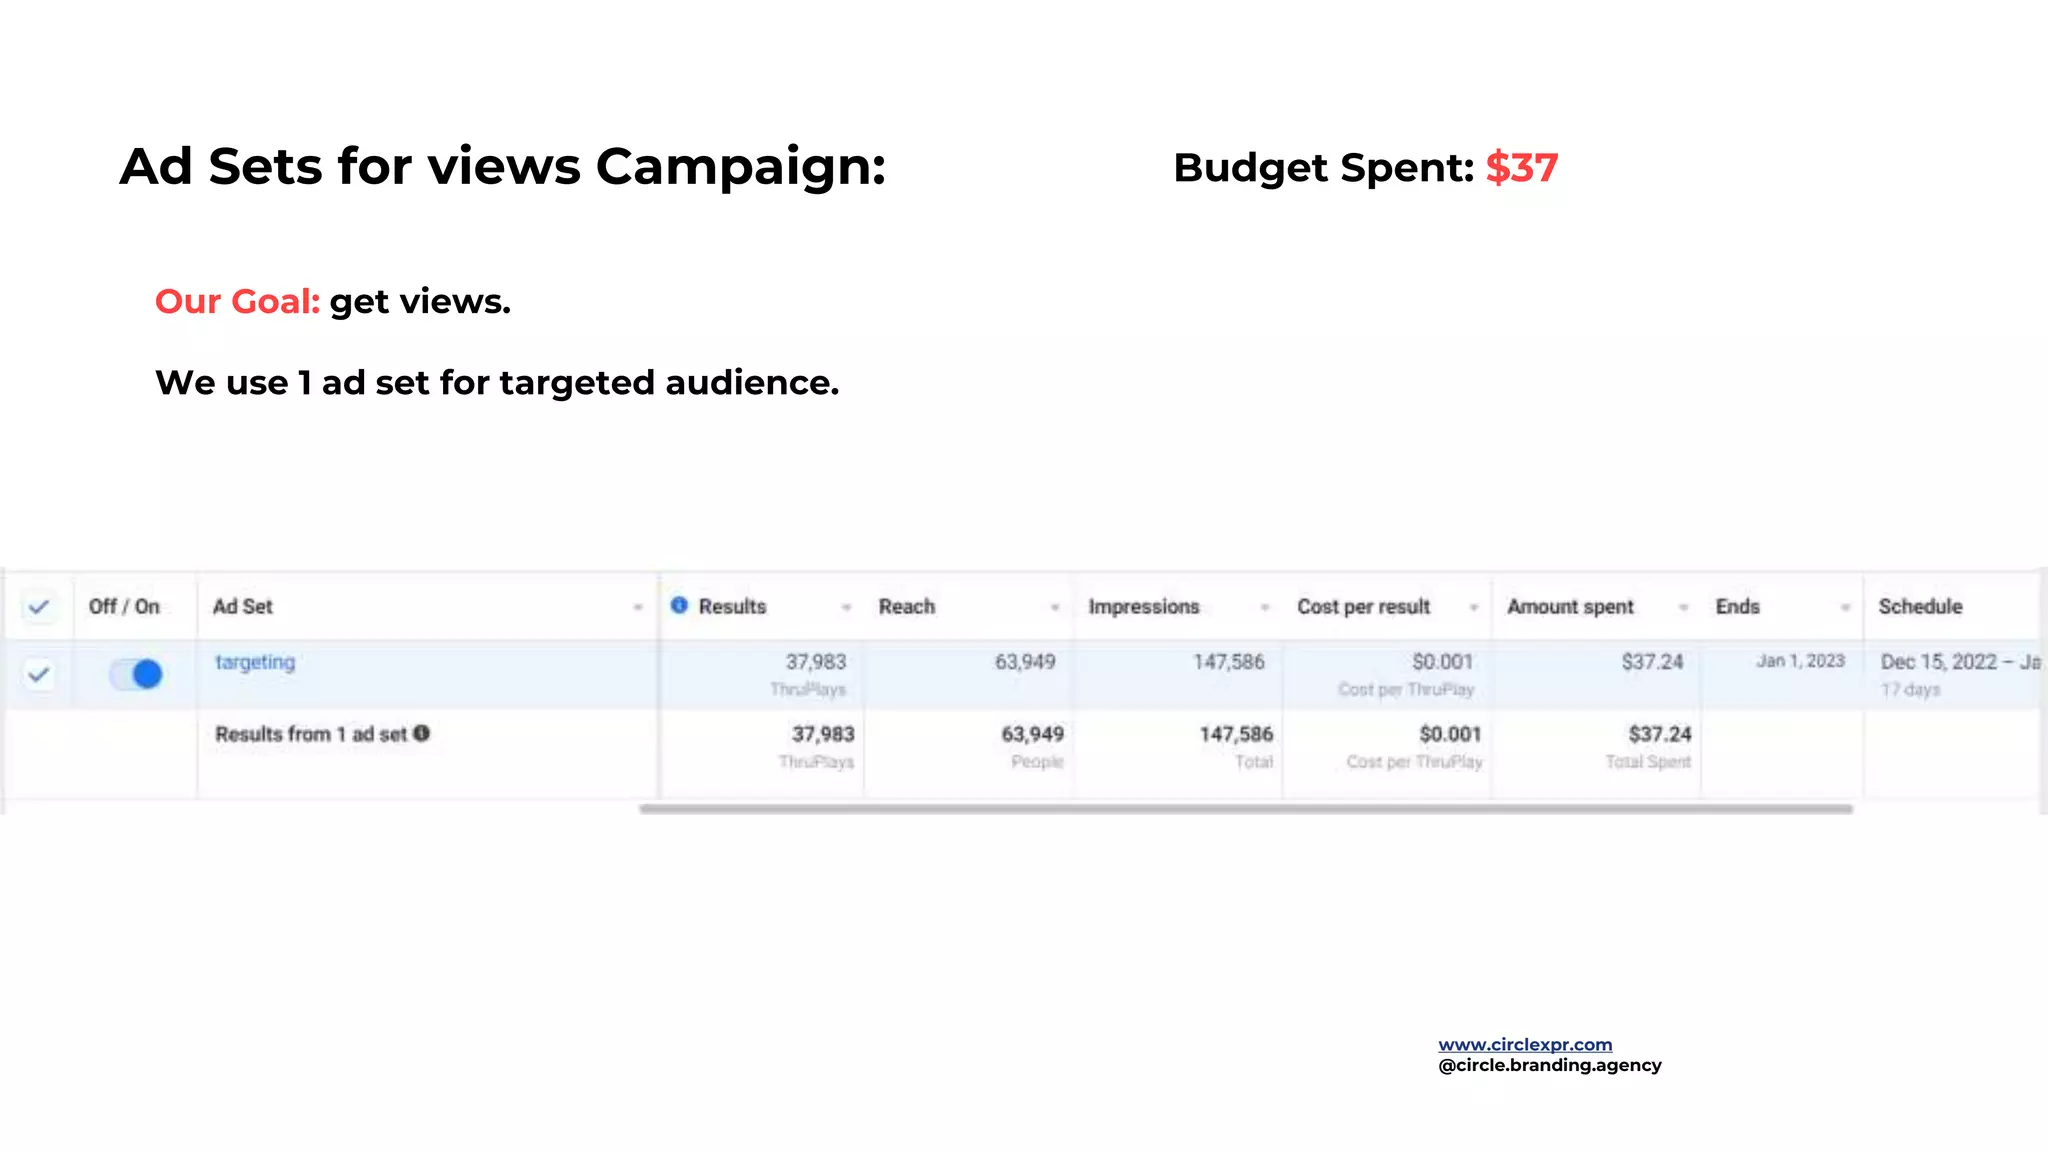The image size is (2048, 1152).
Task: Open Cost per result column dropdown arrow
Action: (x=1473, y=607)
